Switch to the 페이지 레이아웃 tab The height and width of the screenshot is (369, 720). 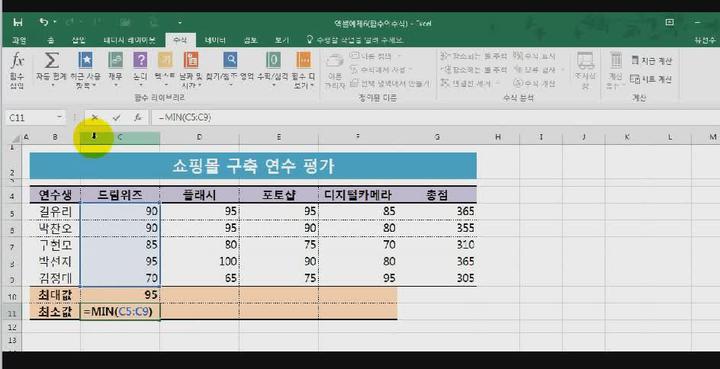coord(129,40)
